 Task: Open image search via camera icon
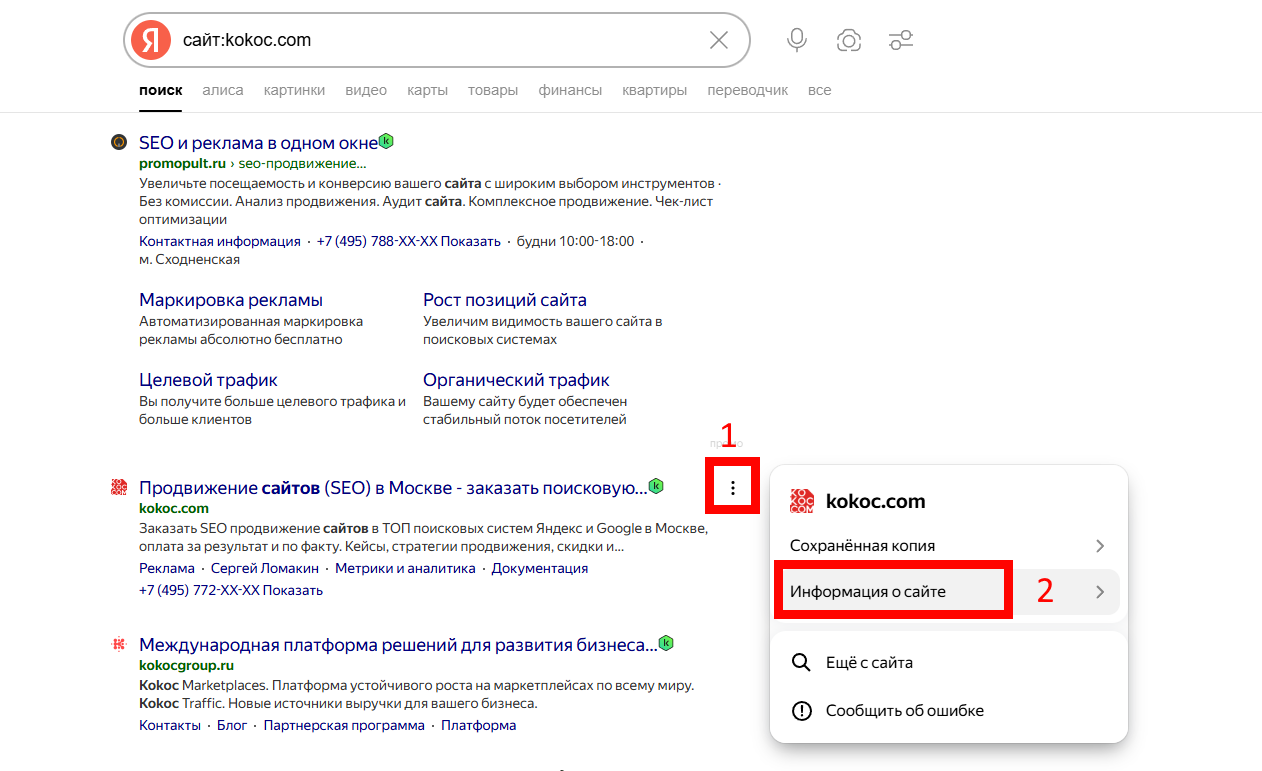(x=848, y=40)
